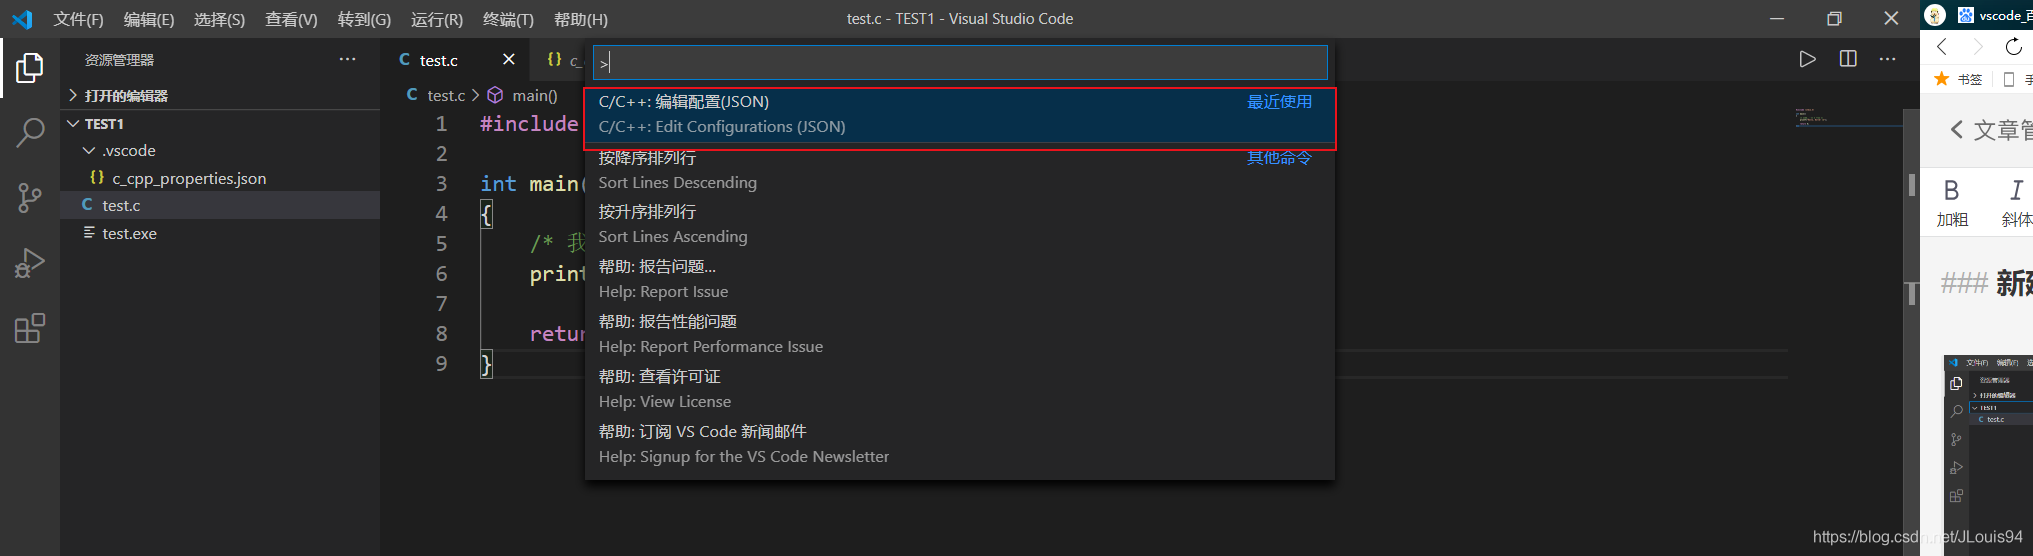Open the 选择(S) menu

coord(219,19)
